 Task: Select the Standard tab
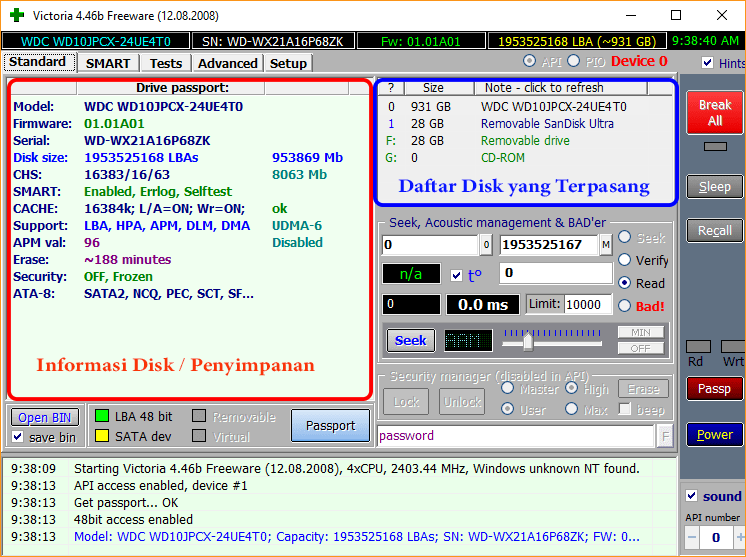click(38, 62)
